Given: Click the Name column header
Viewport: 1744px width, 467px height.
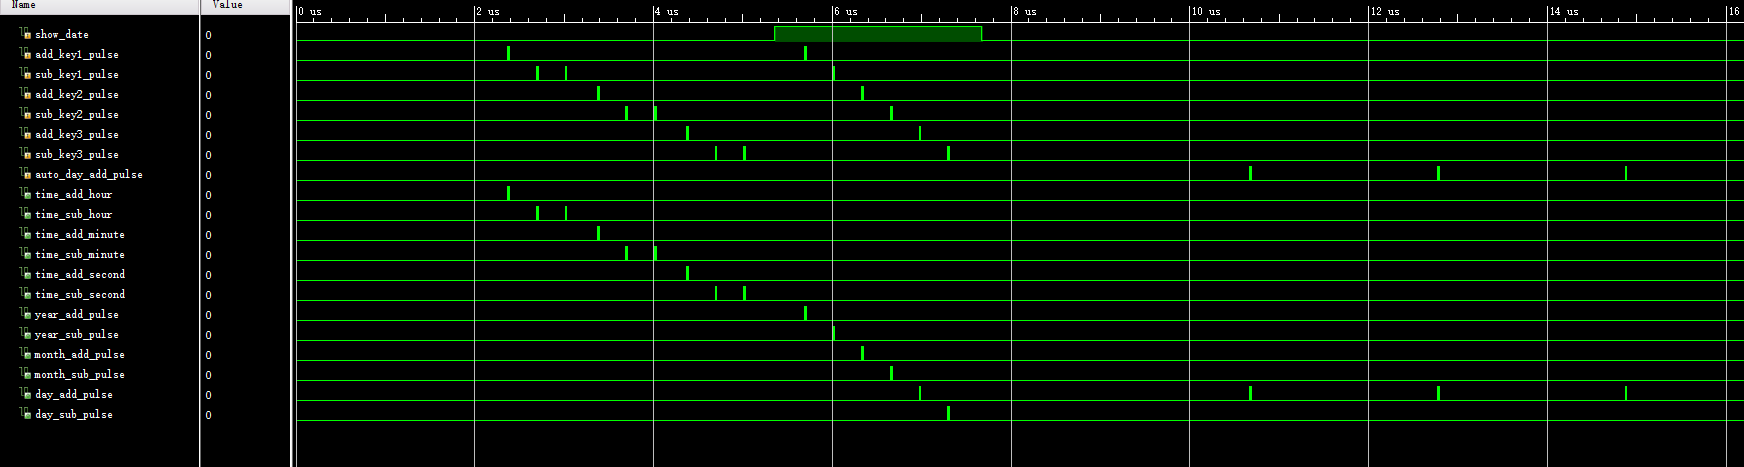Looking at the screenshot, I should click(100, 5).
